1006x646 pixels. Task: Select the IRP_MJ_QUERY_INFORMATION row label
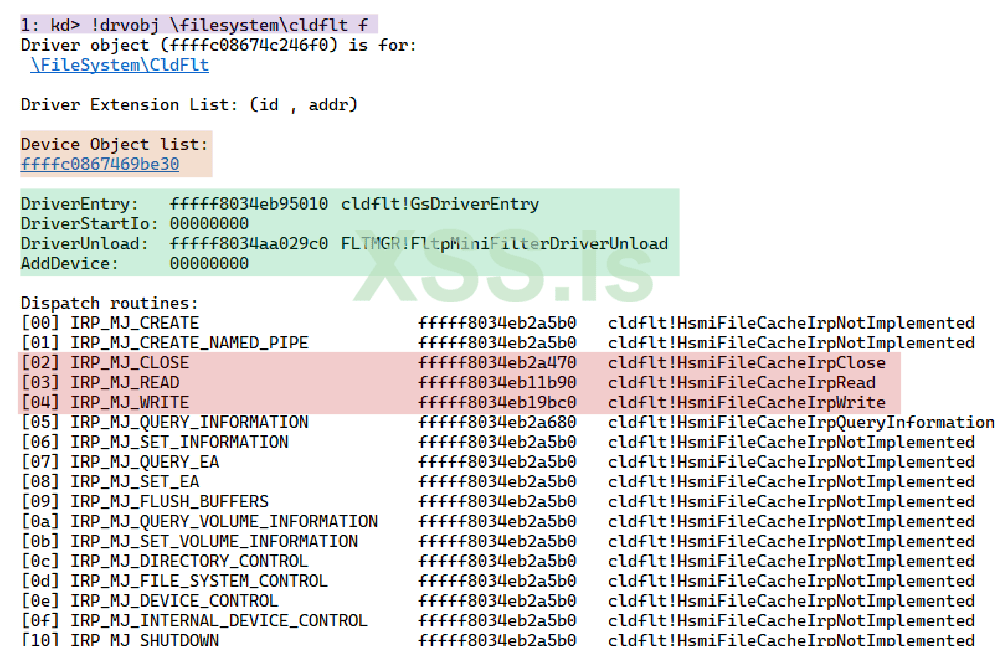tap(189, 423)
